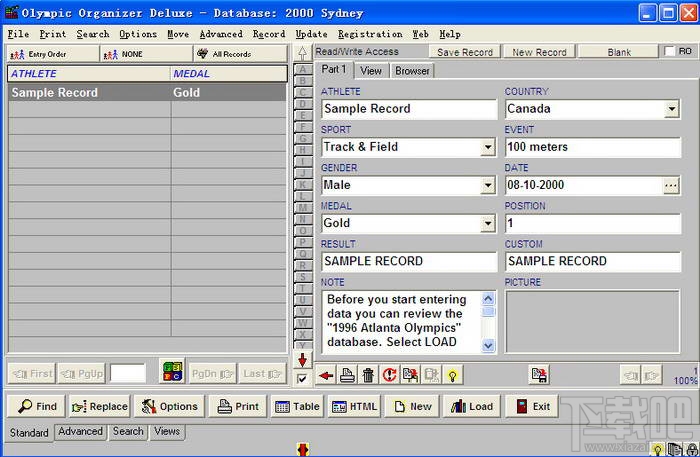Click the colorful four-square icon between PgUp and PgDn

pos(172,371)
